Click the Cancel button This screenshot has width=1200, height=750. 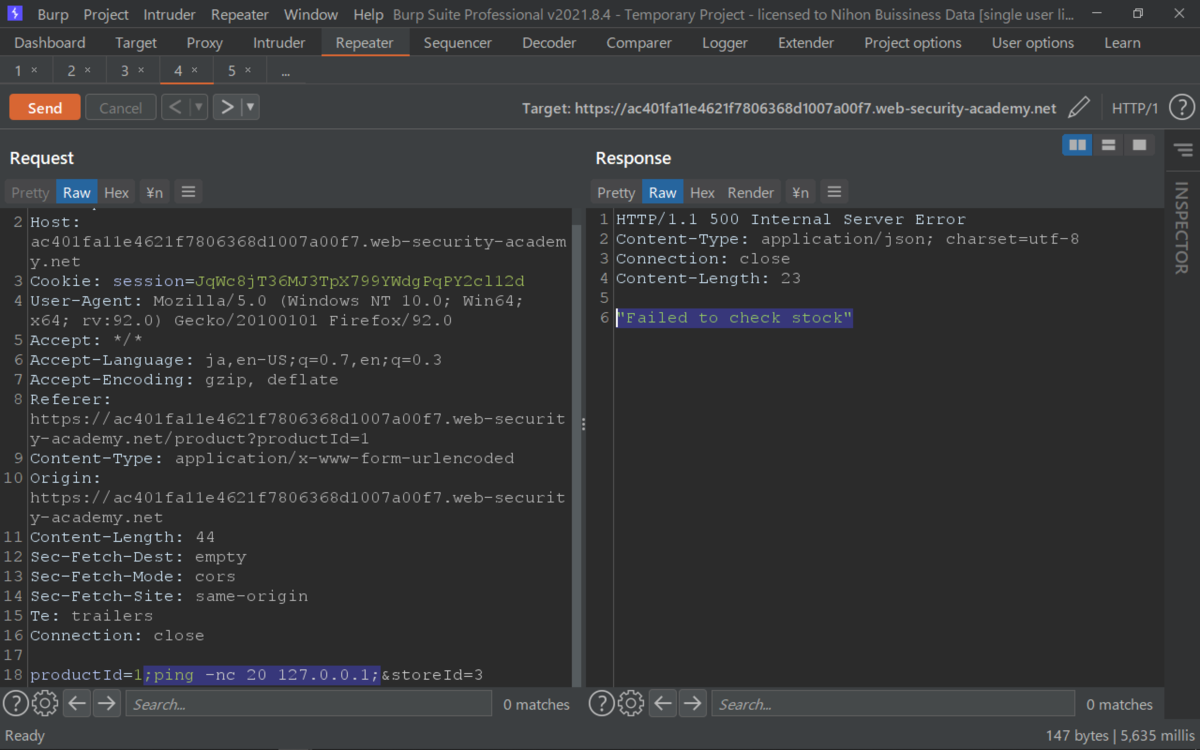tap(121, 108)
